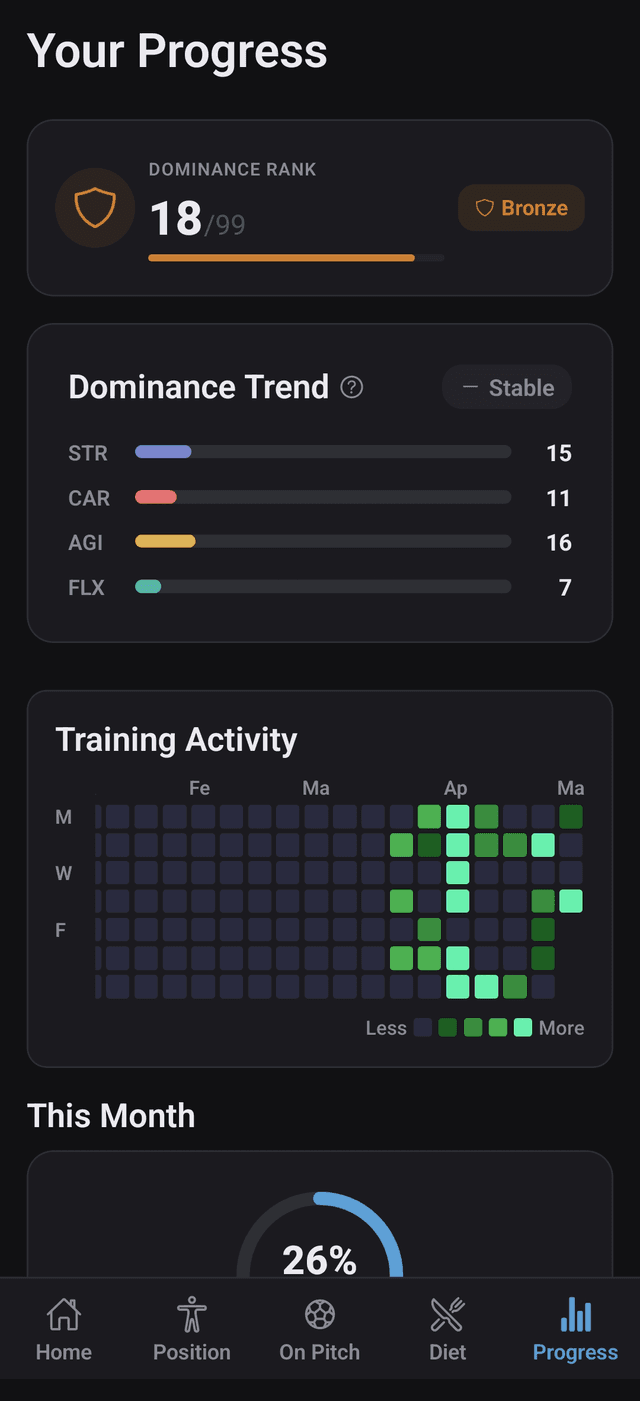Screen dimensions: 640x1401
Task: Tap the Progress bar chart icon
Action: (575, 1314)
